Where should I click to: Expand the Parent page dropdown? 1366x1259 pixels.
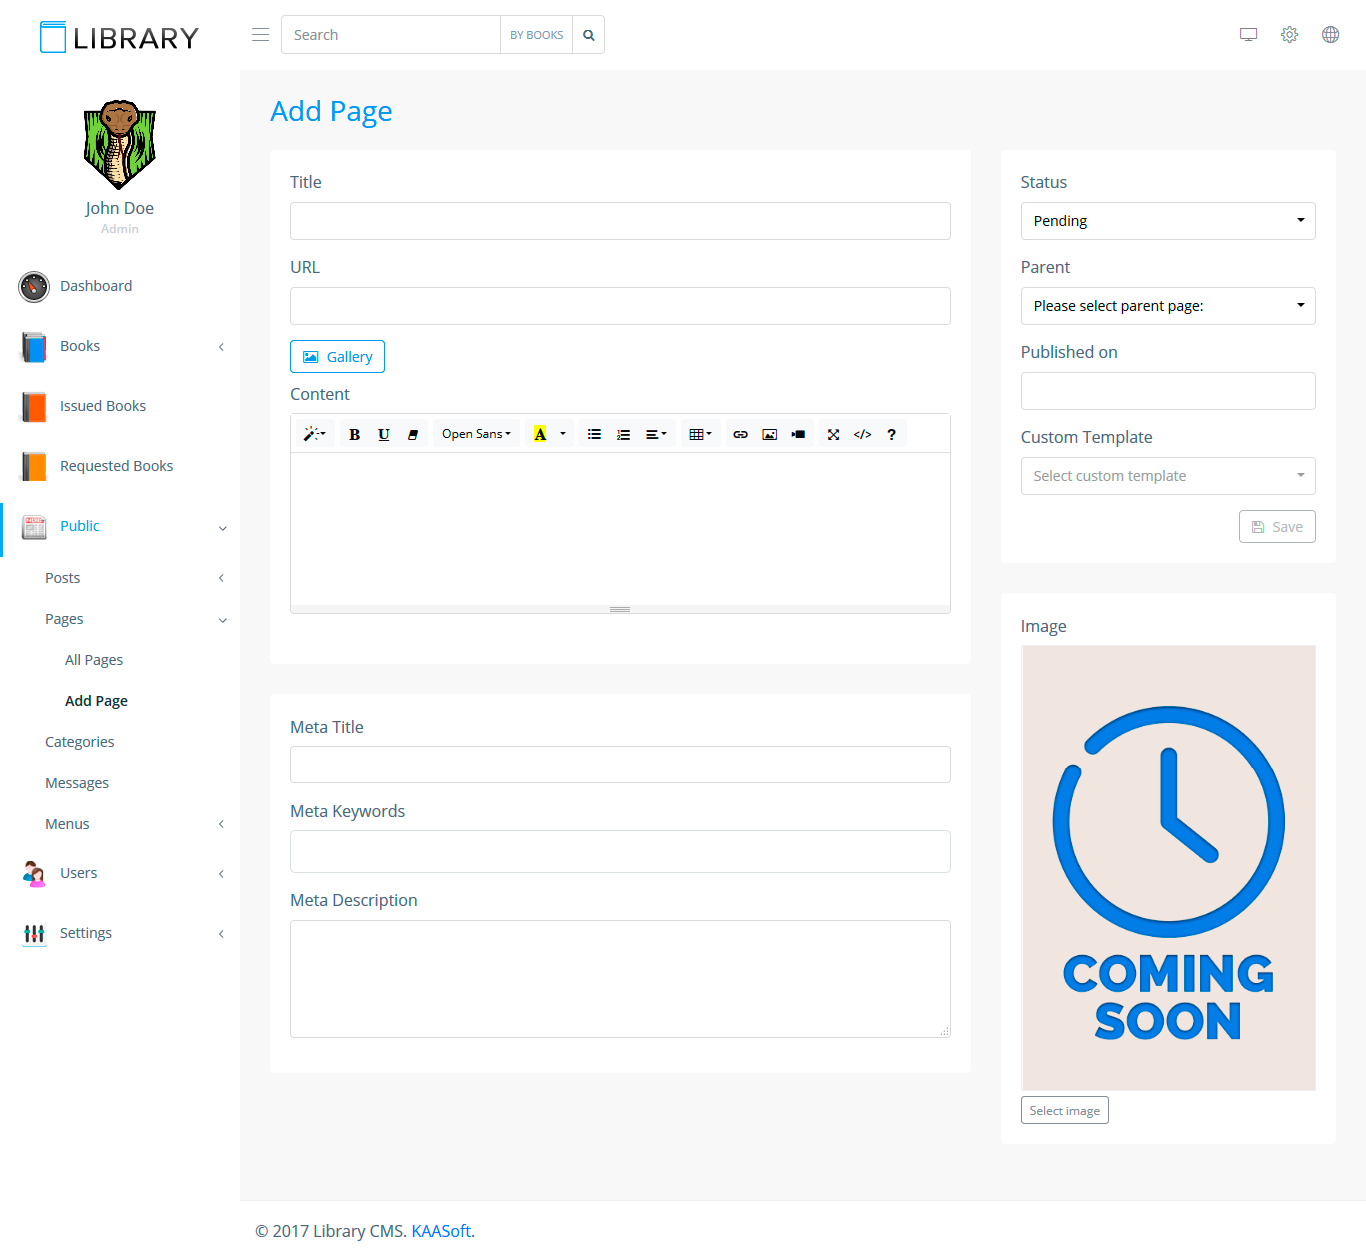click(1167, 306)
